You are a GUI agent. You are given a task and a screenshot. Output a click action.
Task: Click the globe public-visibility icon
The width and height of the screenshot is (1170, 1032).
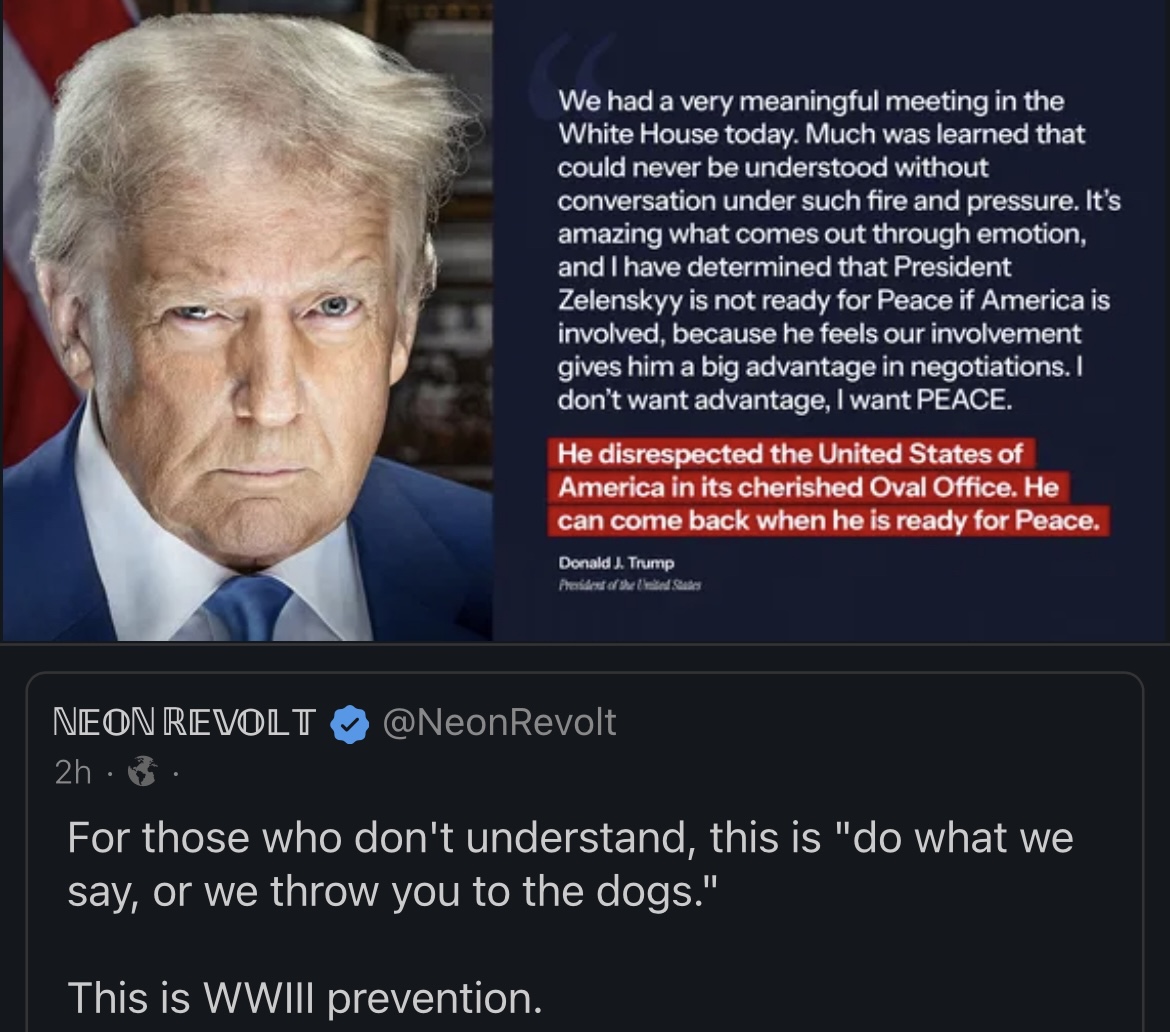tap(142, 772)
